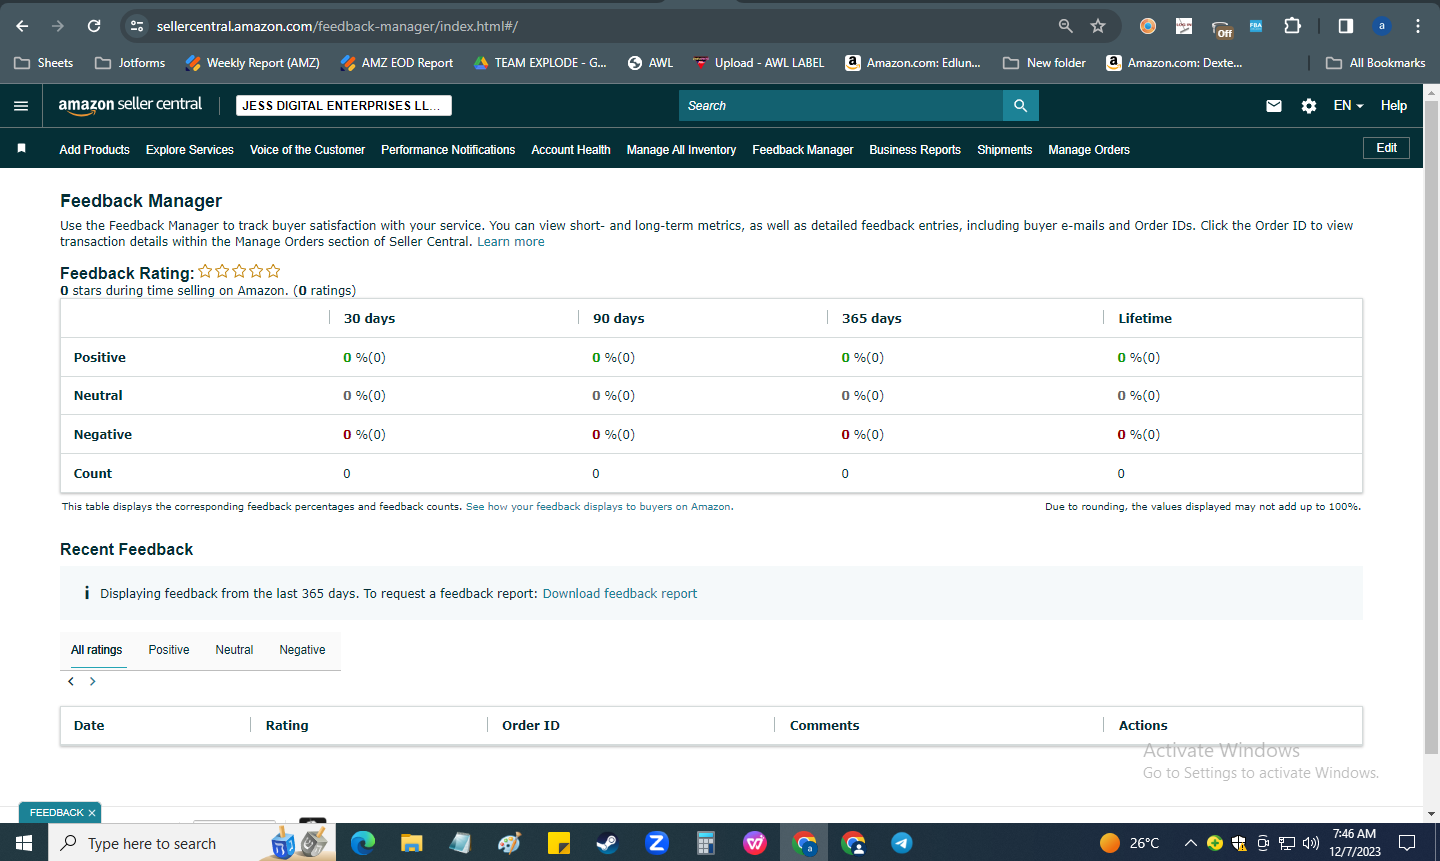Open Explore Services in navigation bar
This screenshot has width=1440, height=861.
tap(189, 150)
